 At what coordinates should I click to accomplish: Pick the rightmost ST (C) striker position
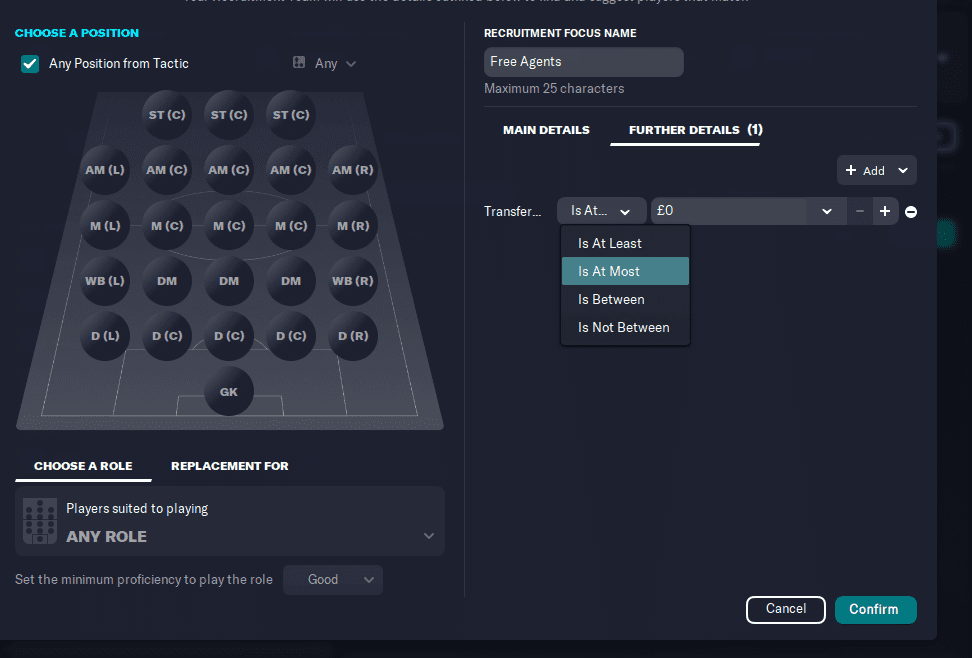coord(291,115)
